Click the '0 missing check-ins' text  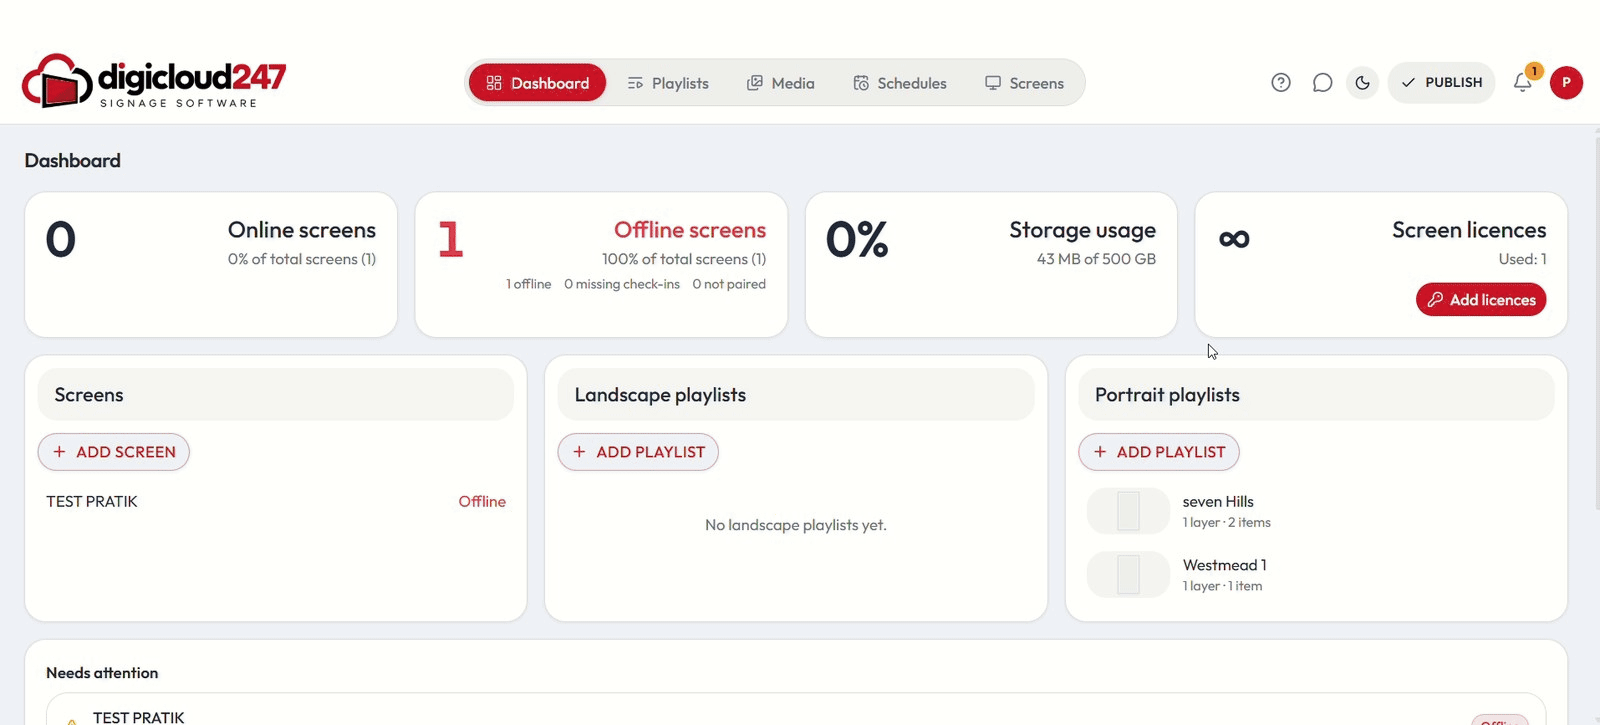click(x=622, y=284)
